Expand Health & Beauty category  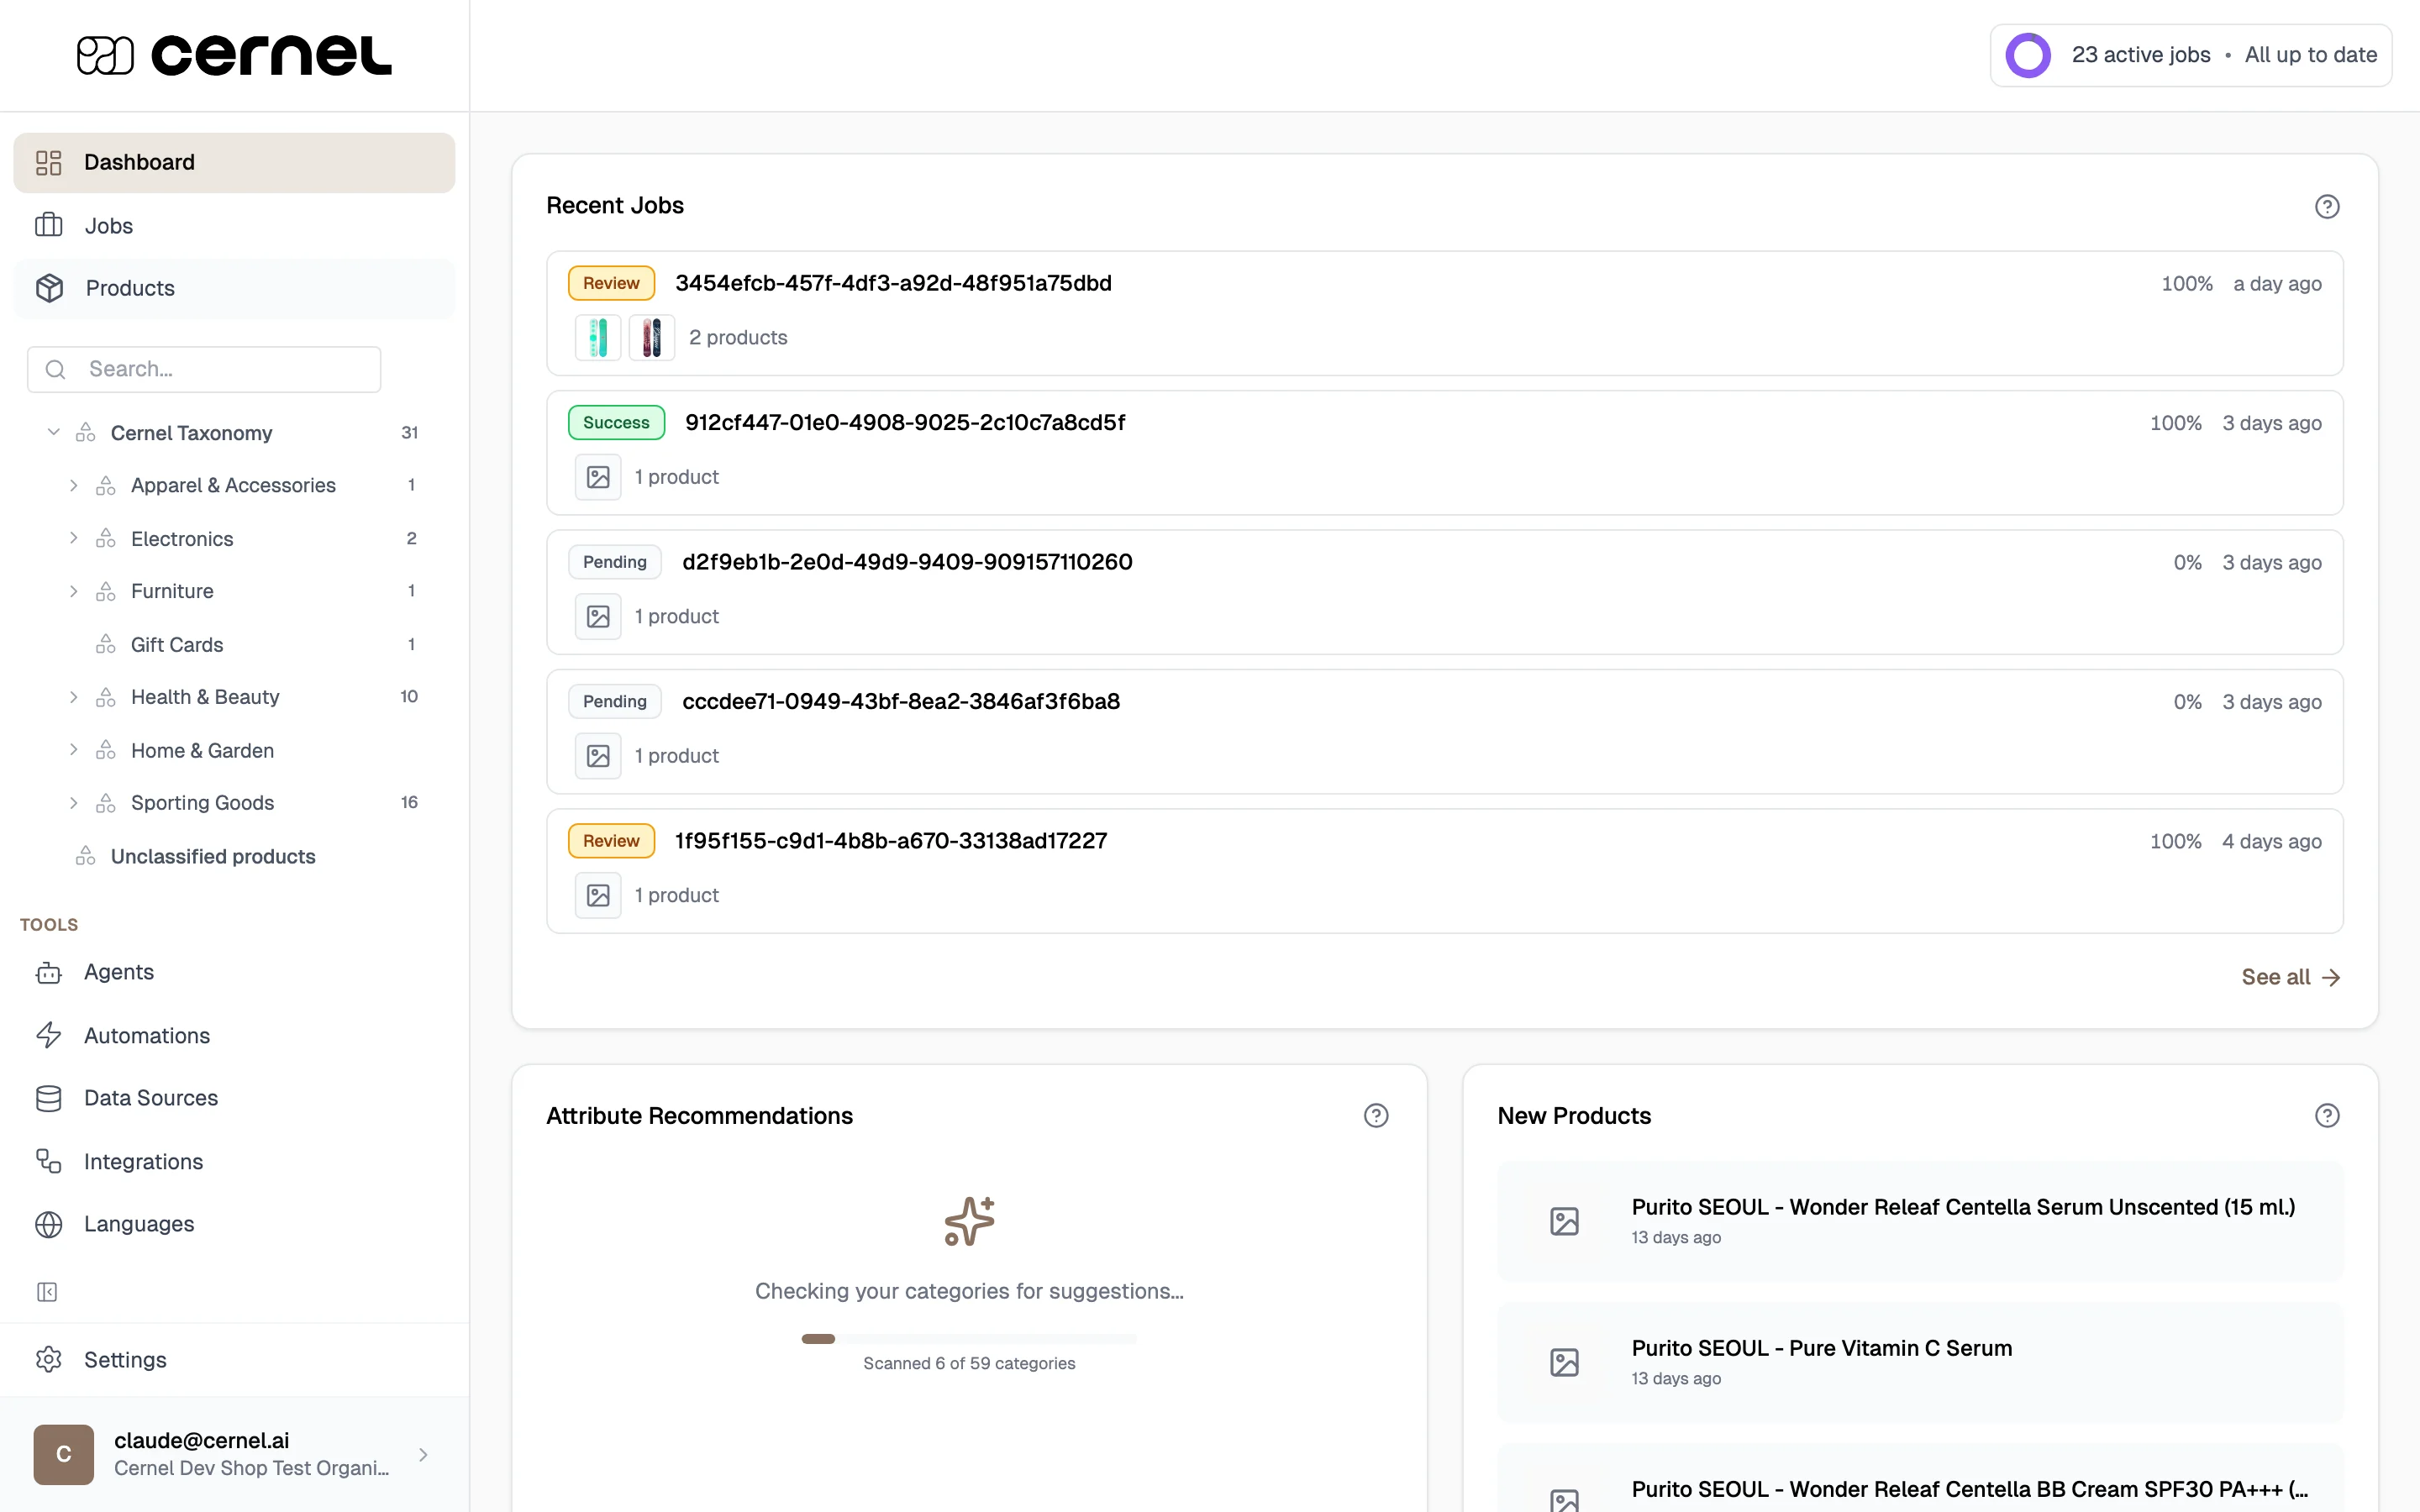point(73,697)
